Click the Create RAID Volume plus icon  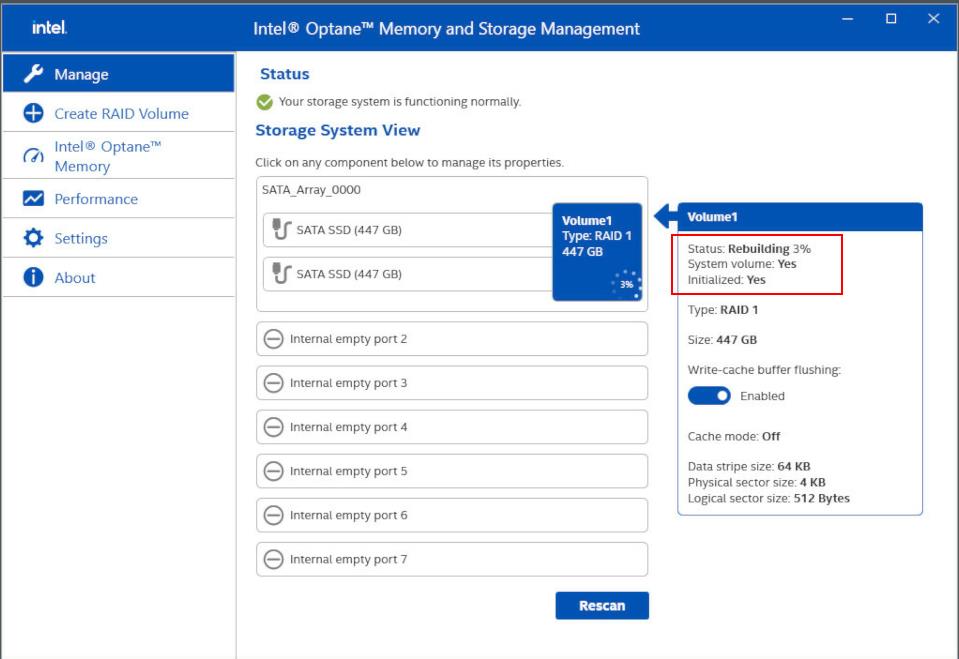pyautogui.click(x=33, y=113)
